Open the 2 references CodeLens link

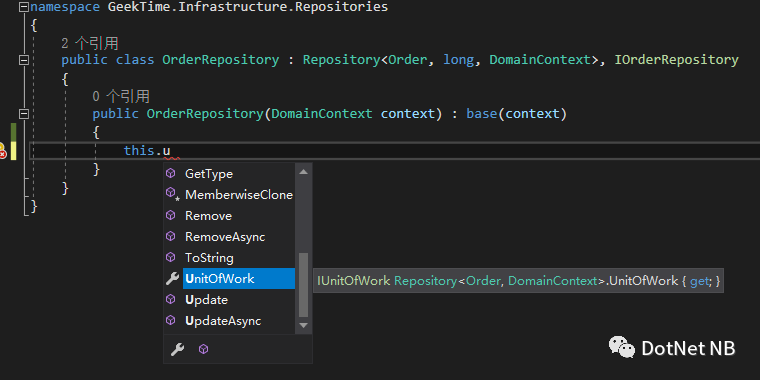(90, 43)
